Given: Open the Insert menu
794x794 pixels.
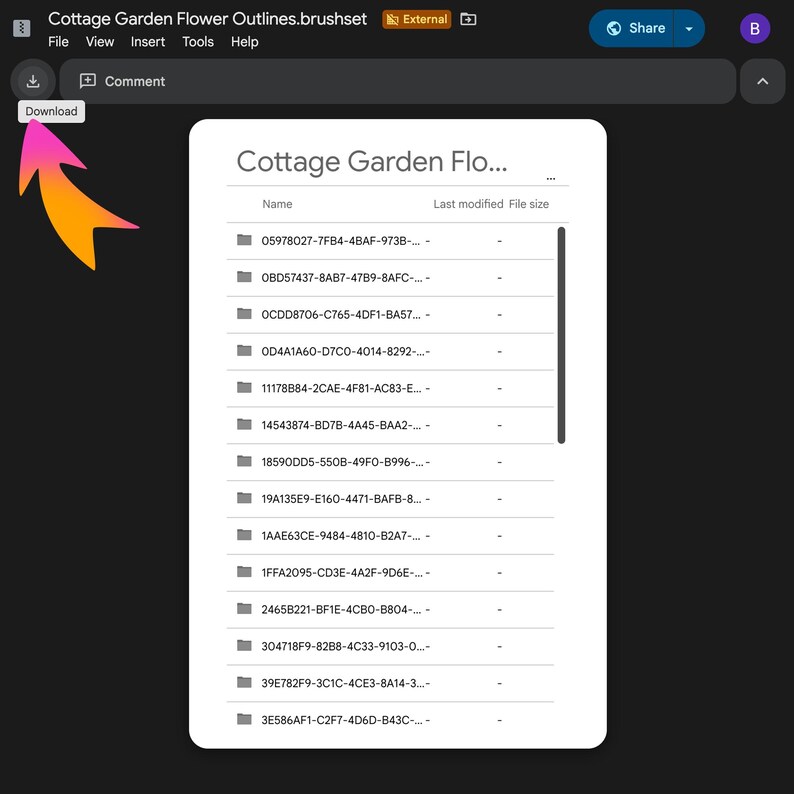Looking at the screenshot, I should 148,42.
